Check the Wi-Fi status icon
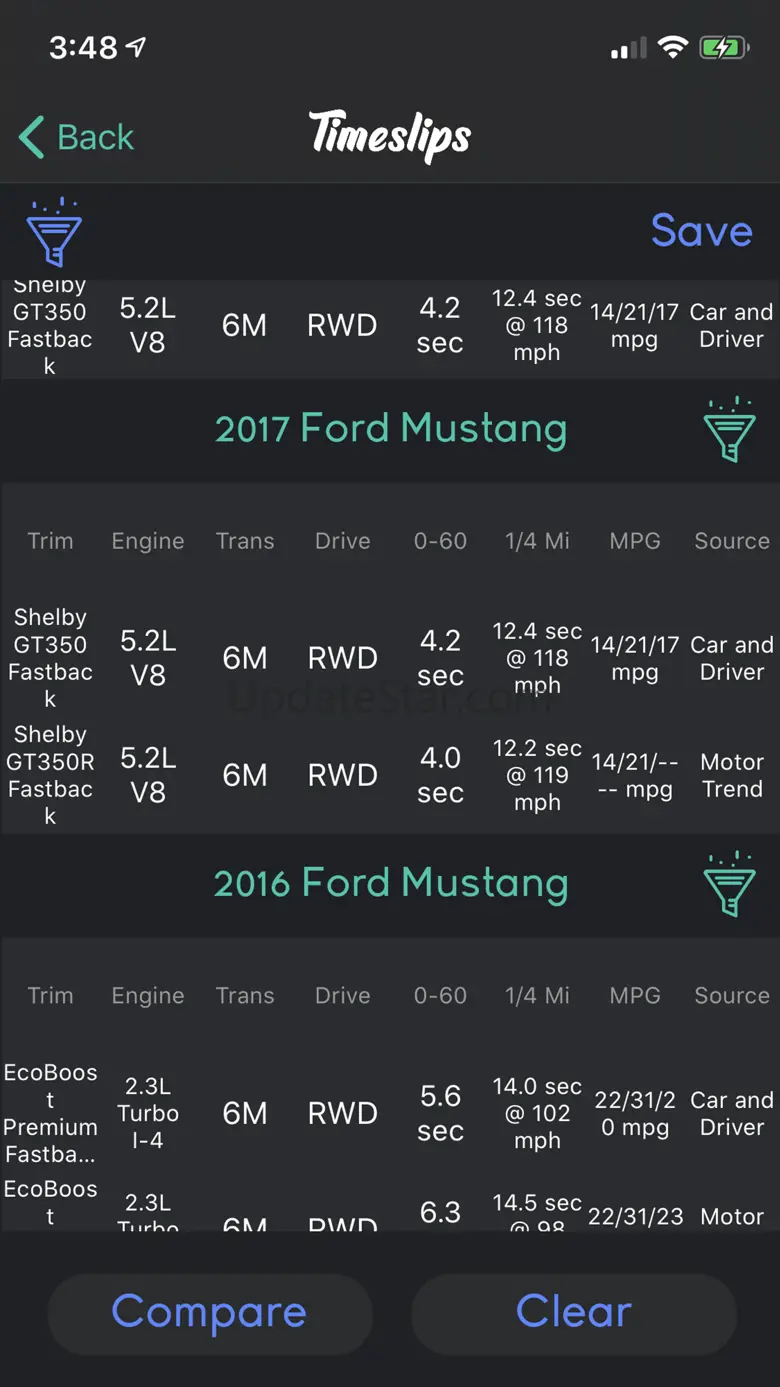The height and width of the screenshot is (1387, 780). 673,47
